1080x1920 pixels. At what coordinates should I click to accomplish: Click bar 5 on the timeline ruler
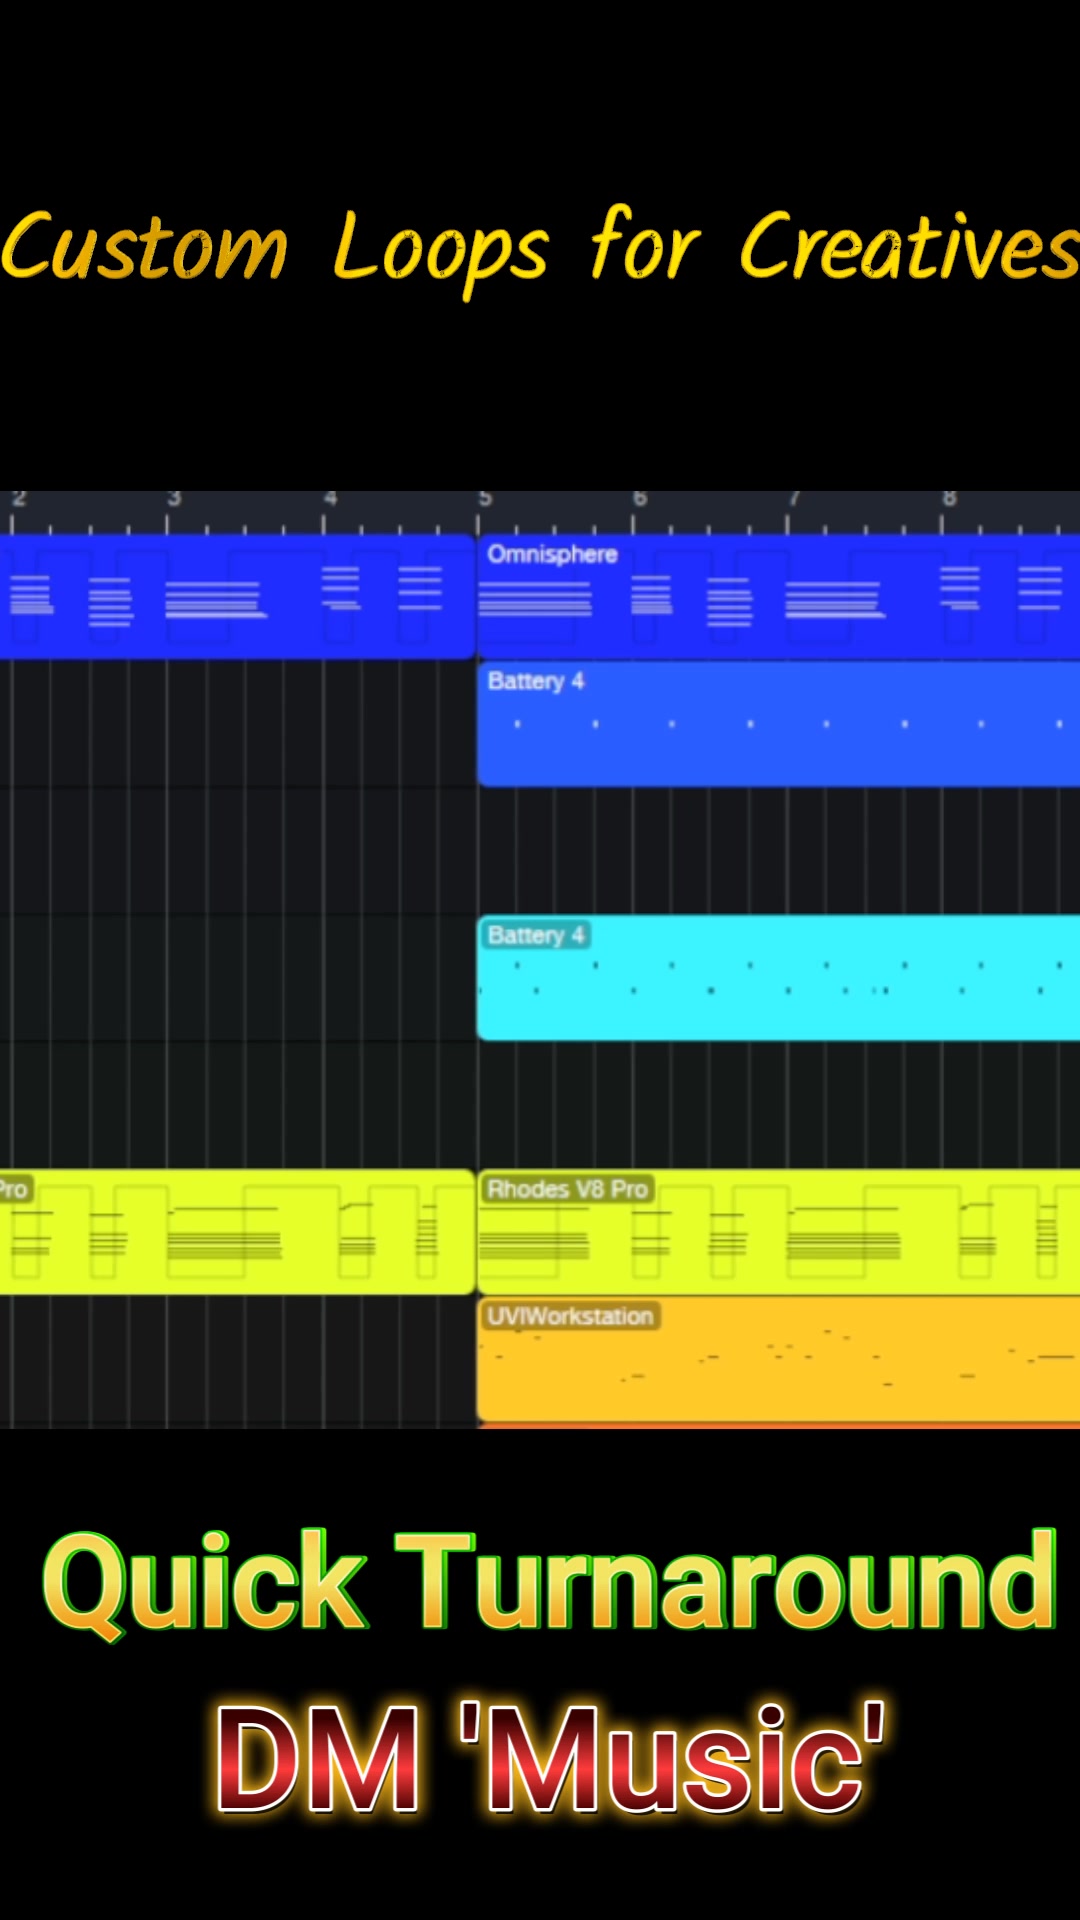pos(484,499)
